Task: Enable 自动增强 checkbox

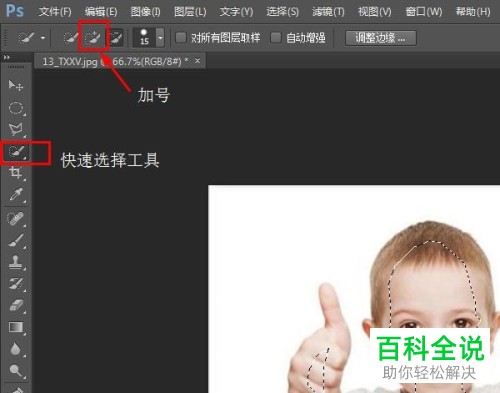Action: pyautogui.click(x=276, y=37)
